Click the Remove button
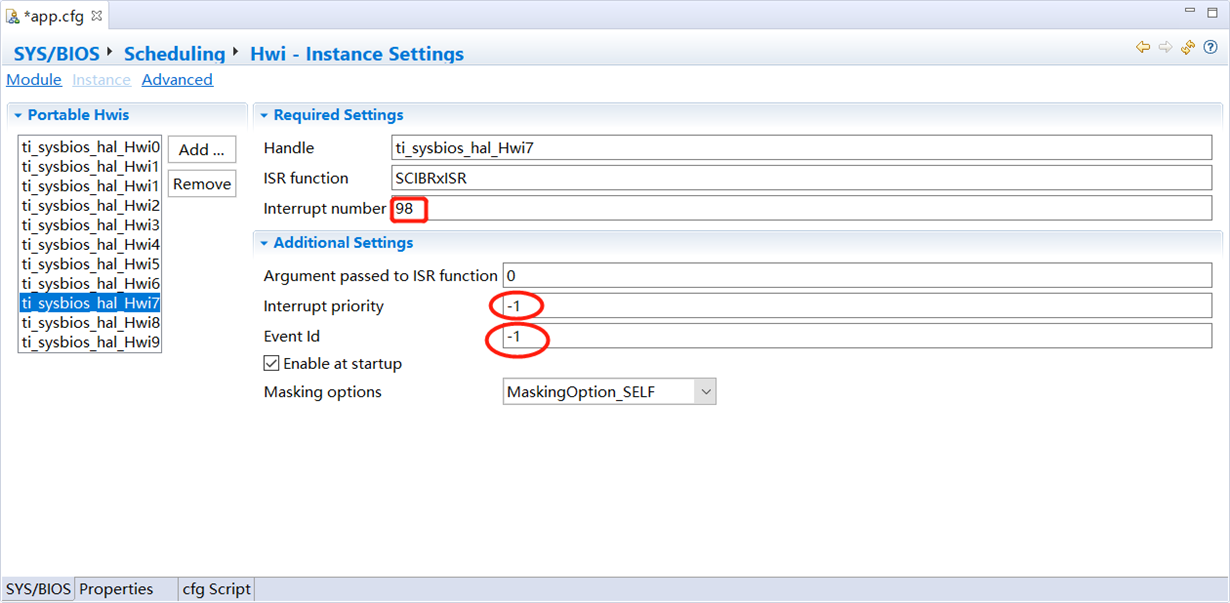 201,184
